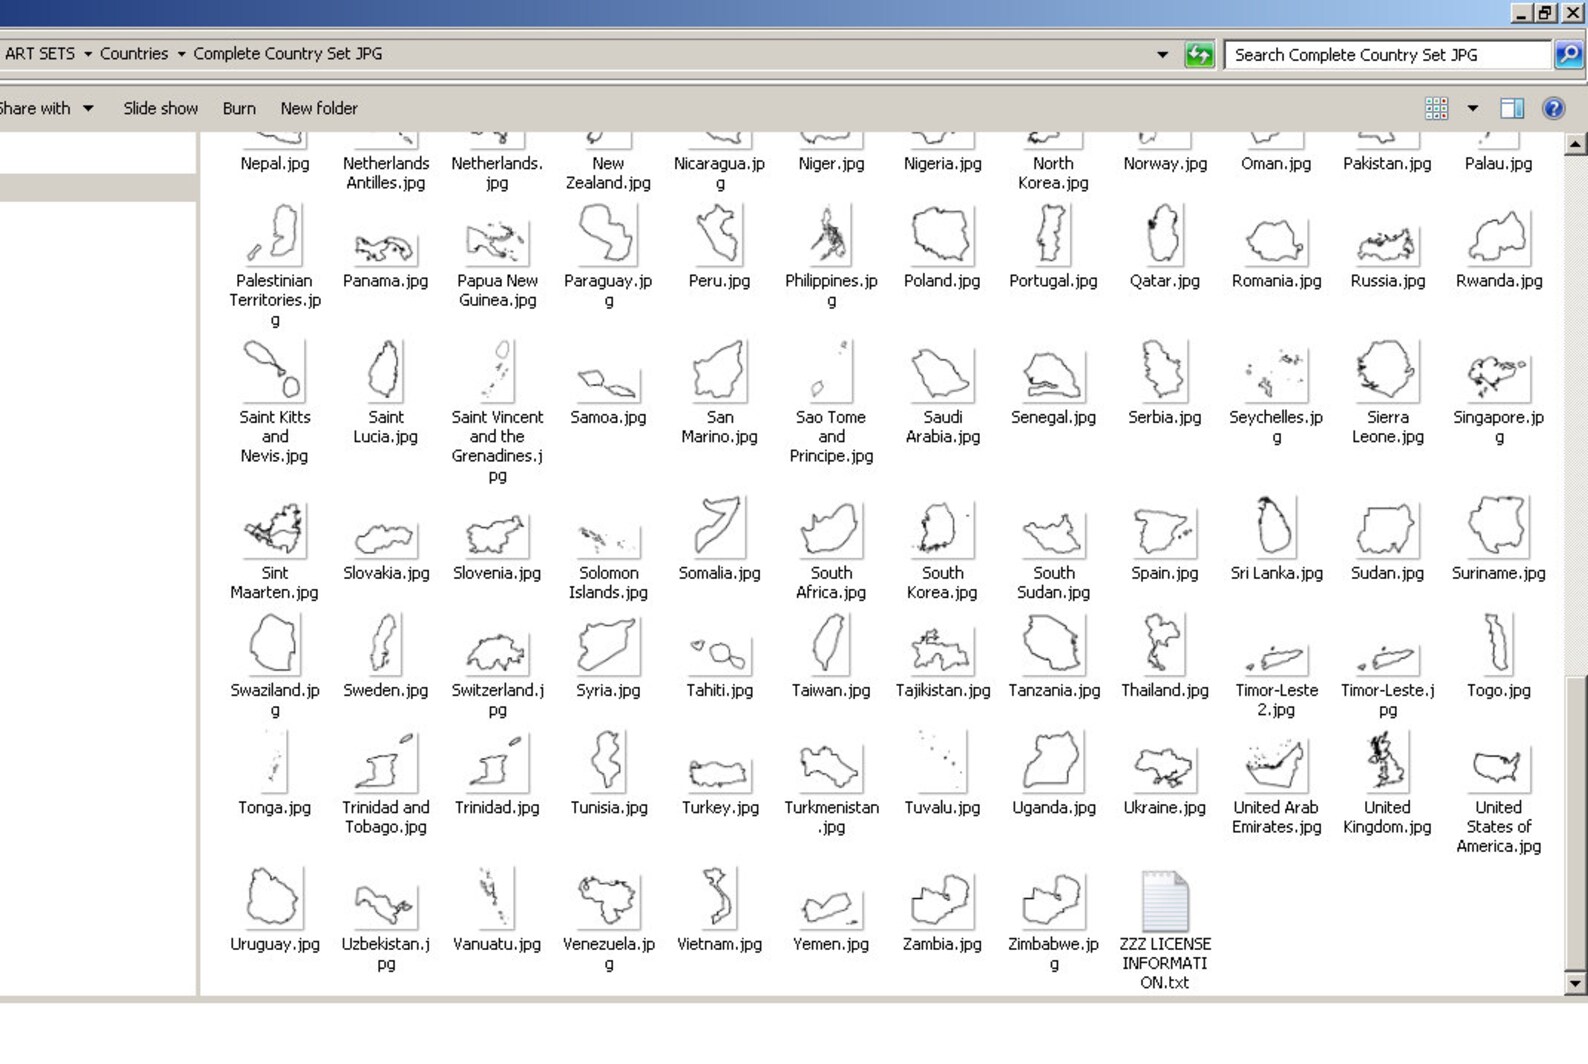This screenshot has width=1588, height=1064.
Task: Select the Saint Kitts and Nevis.jpg icon
Action: pyautogui.click(x=273, y=371)
